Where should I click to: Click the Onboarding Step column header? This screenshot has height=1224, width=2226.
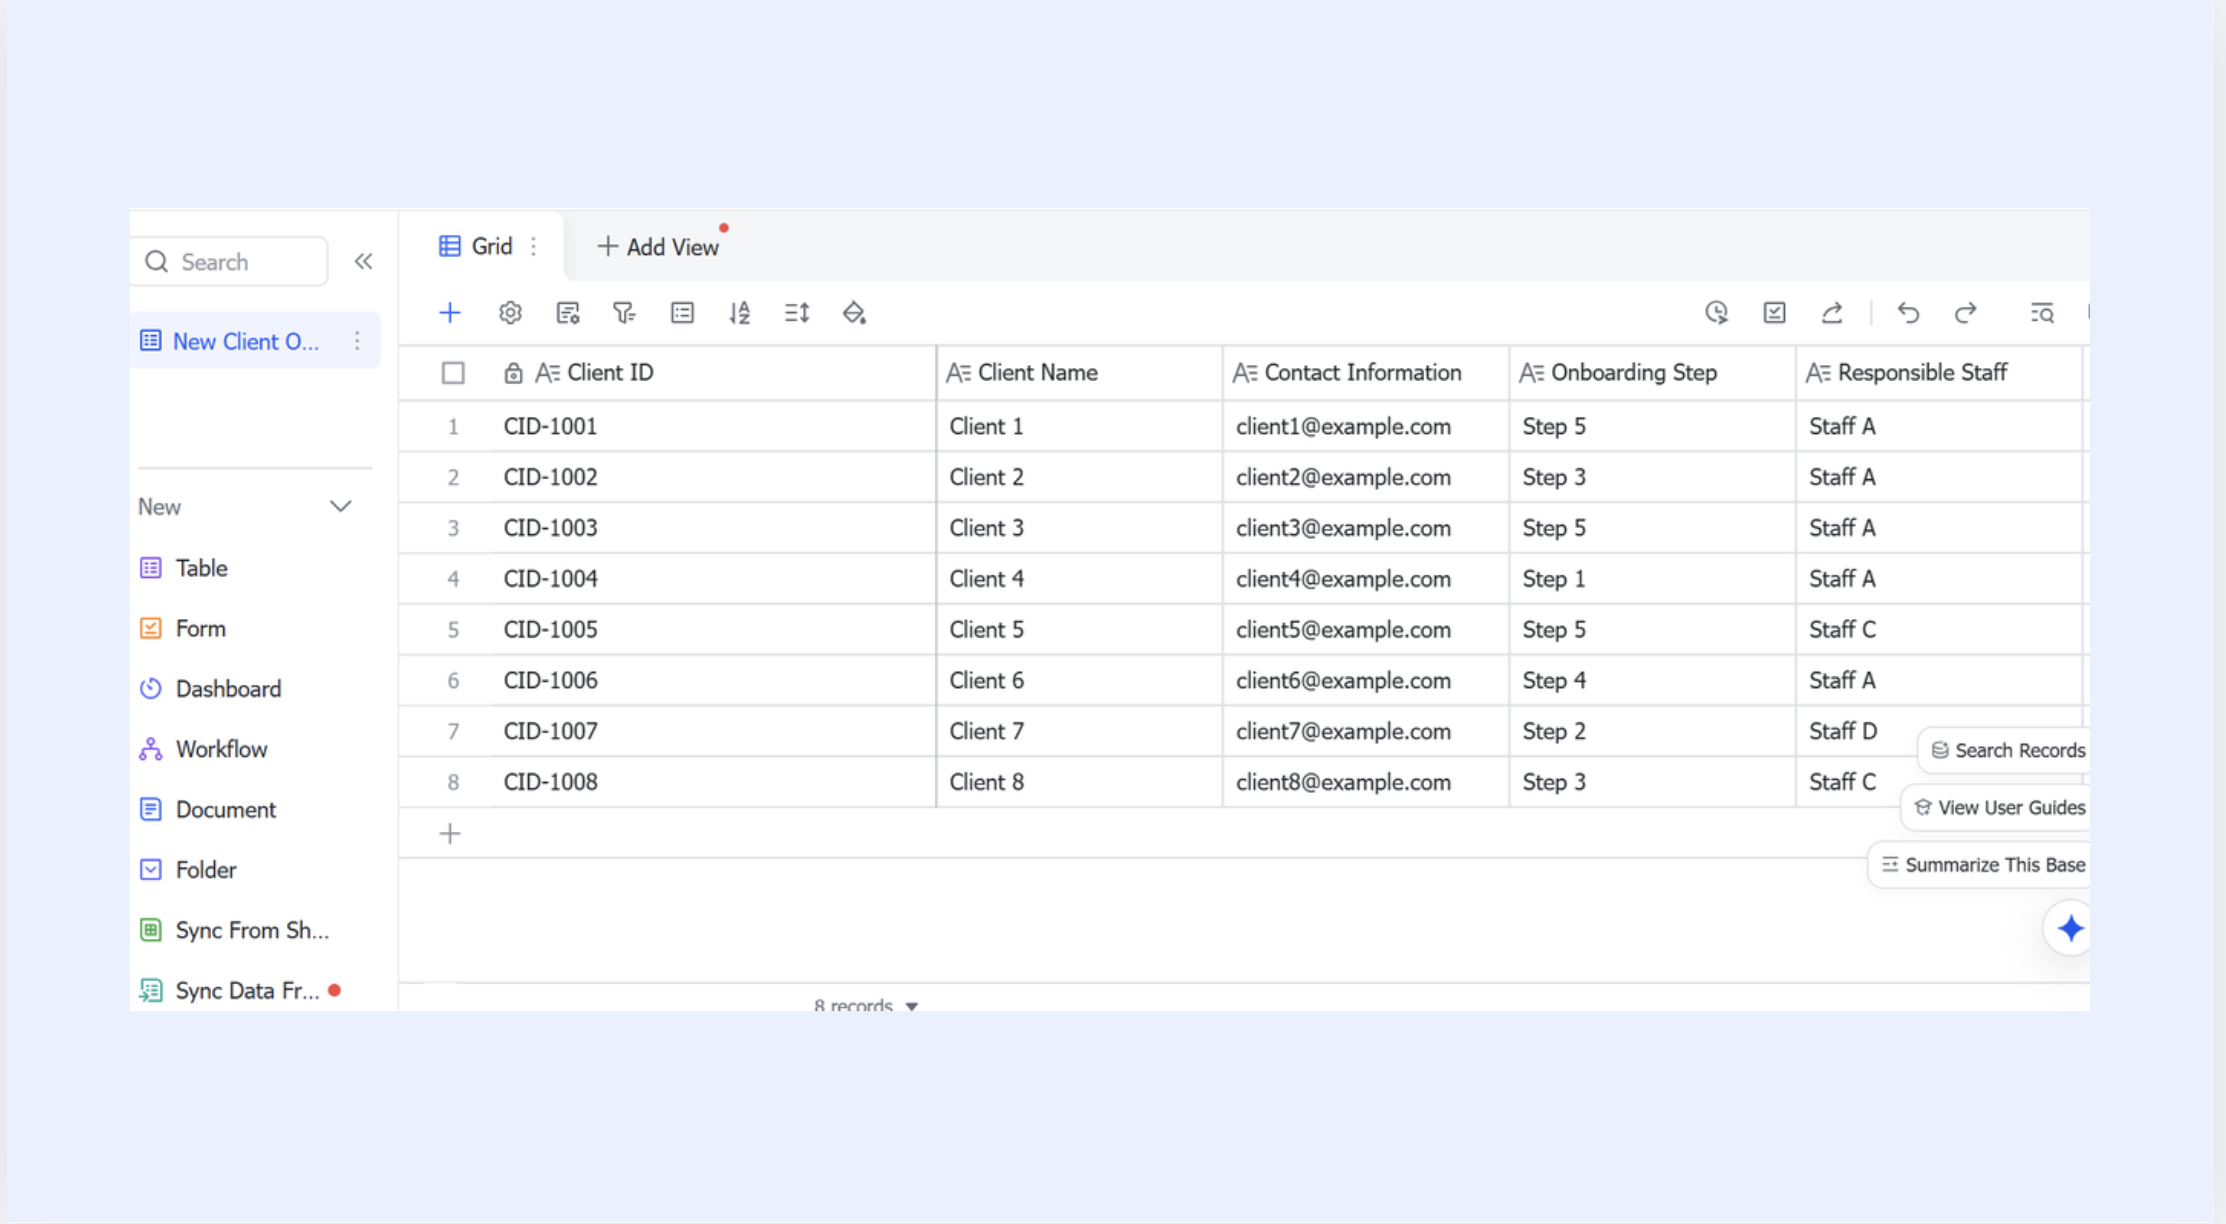[x=1652, y=373]
